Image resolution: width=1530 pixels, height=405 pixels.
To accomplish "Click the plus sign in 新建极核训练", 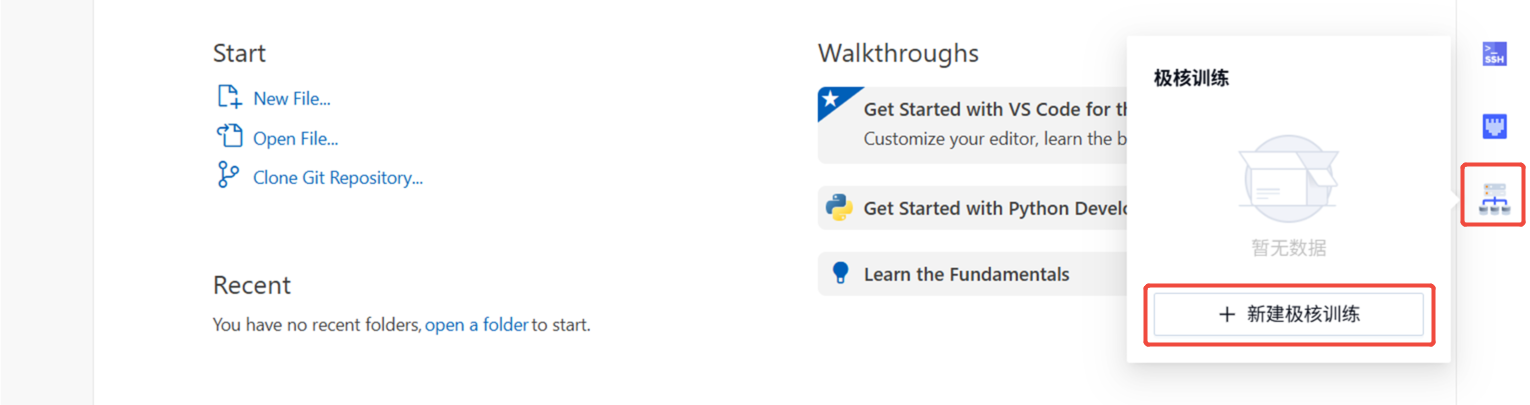I will [1227, 315].
